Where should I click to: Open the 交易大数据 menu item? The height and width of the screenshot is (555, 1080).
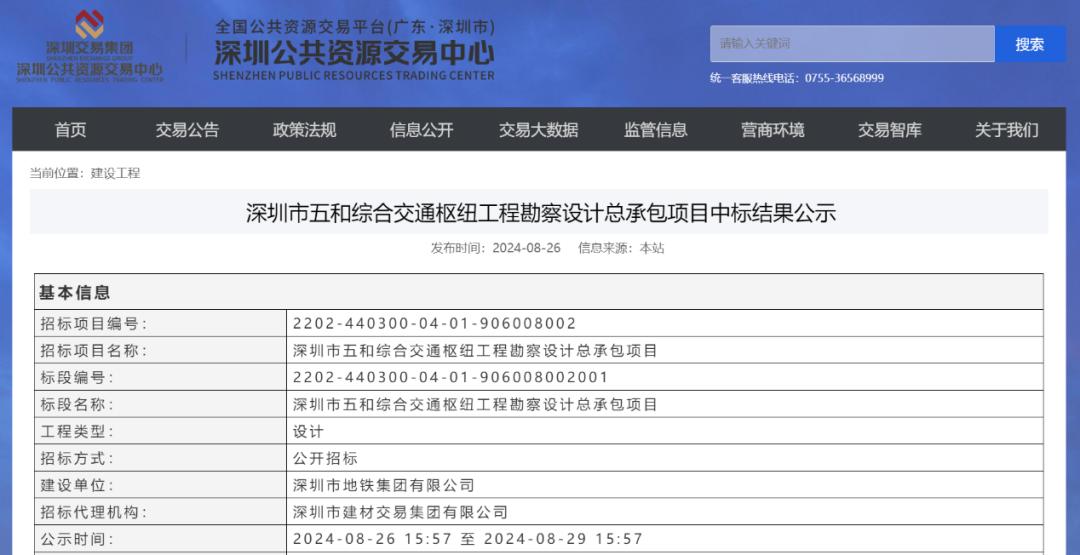(539, 129)
